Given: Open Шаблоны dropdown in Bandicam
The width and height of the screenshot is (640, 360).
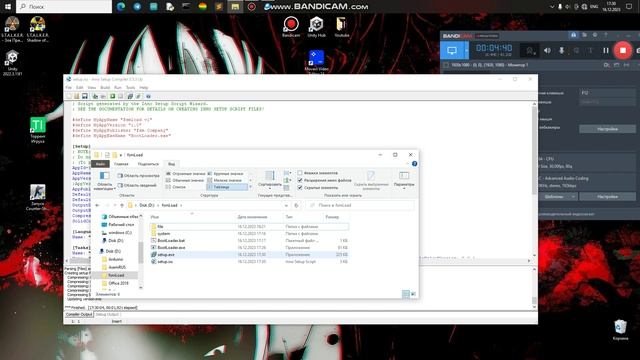Looking at the screenshot, I should [558, 197].
